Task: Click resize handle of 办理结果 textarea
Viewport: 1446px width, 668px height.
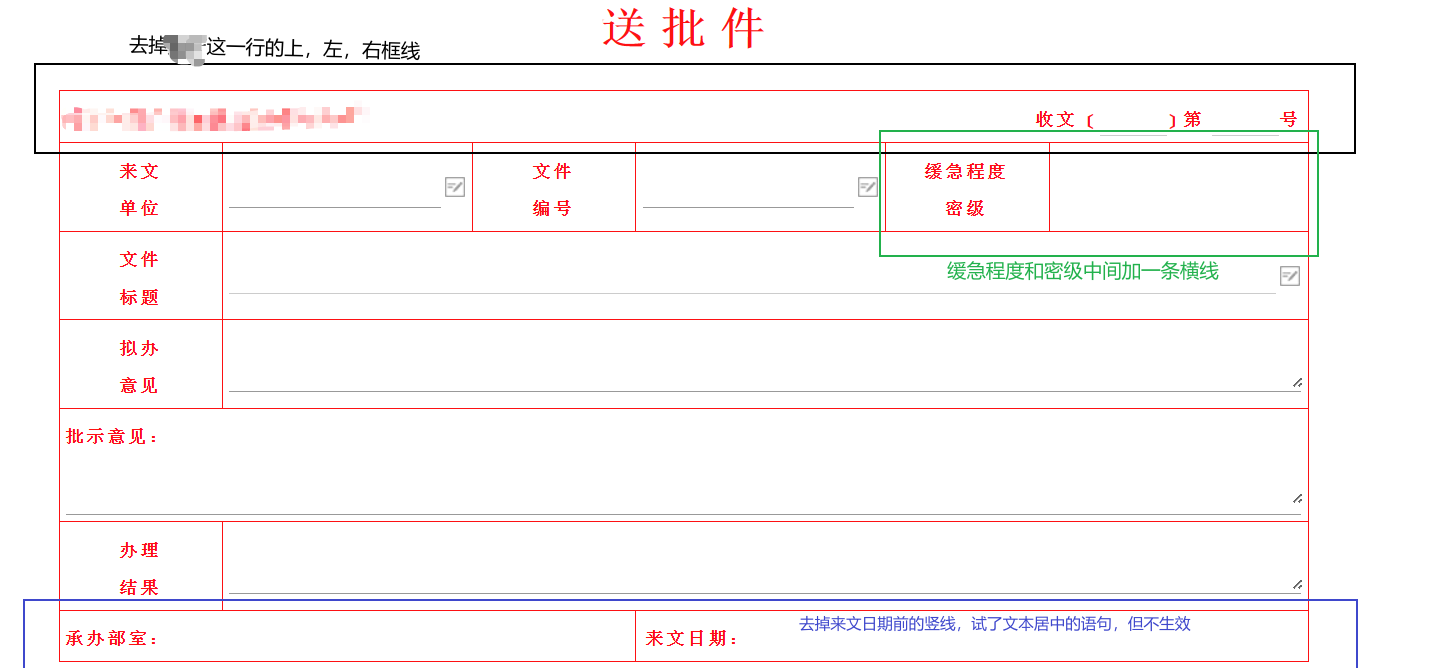Action: pos(1297,584)
